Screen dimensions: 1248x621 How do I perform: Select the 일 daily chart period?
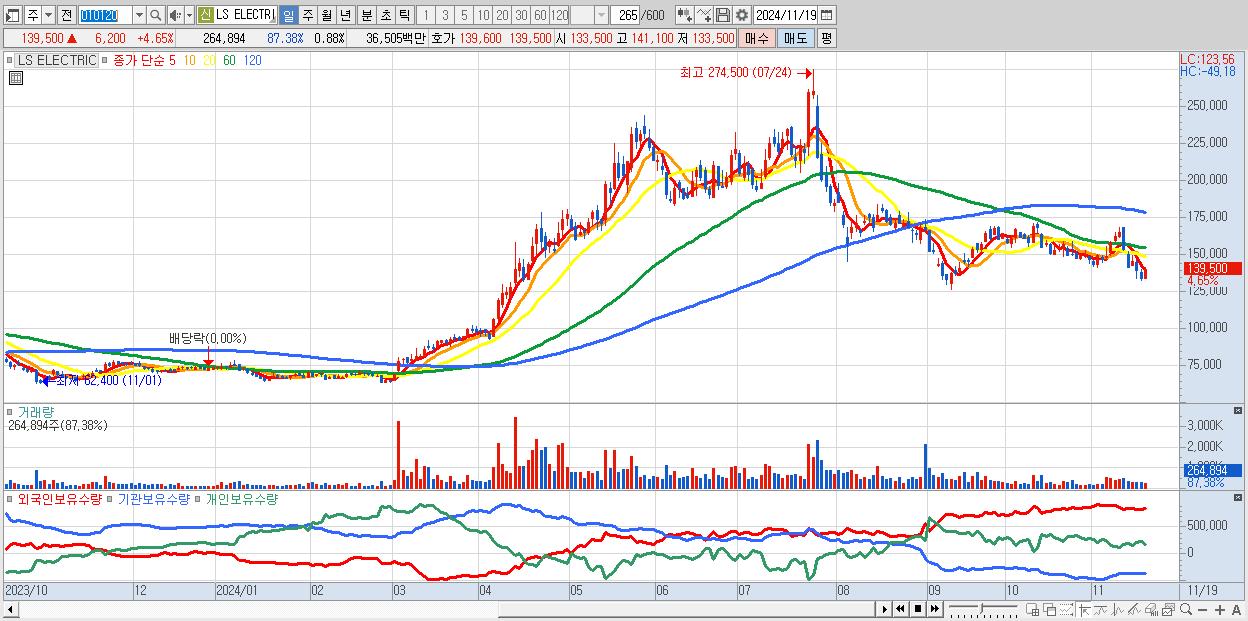coord(288,15)
